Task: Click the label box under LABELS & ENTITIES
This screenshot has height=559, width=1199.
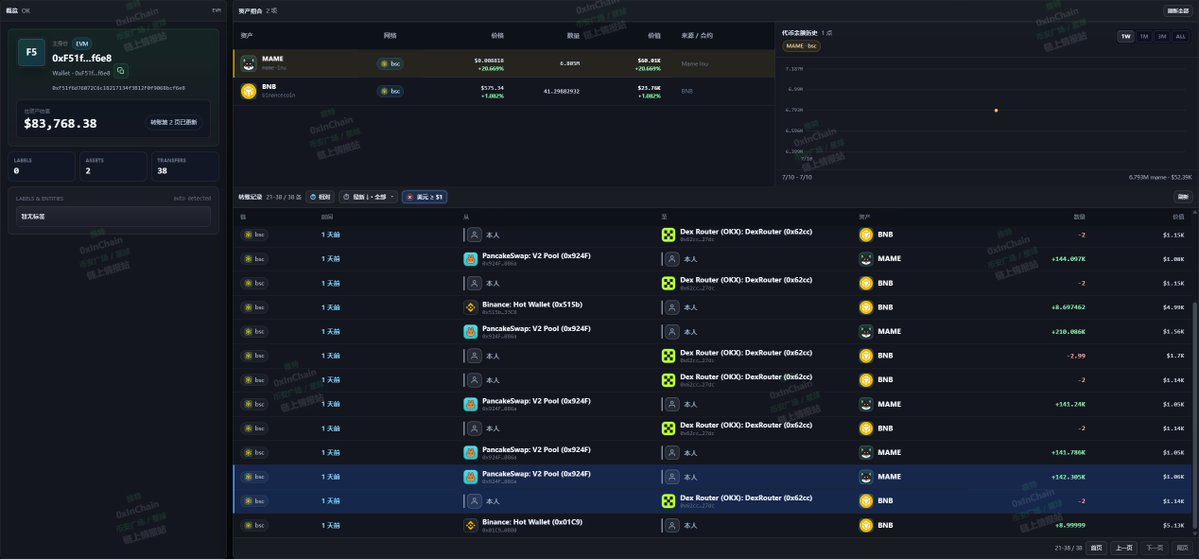Action: click(x=113, y=216)
